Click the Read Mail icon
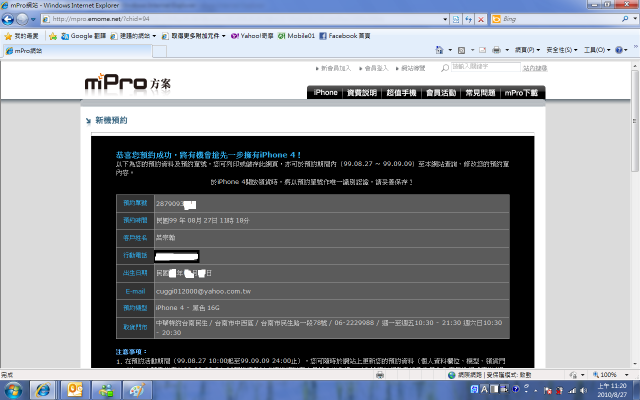640x400 pixels. (482, 50)
